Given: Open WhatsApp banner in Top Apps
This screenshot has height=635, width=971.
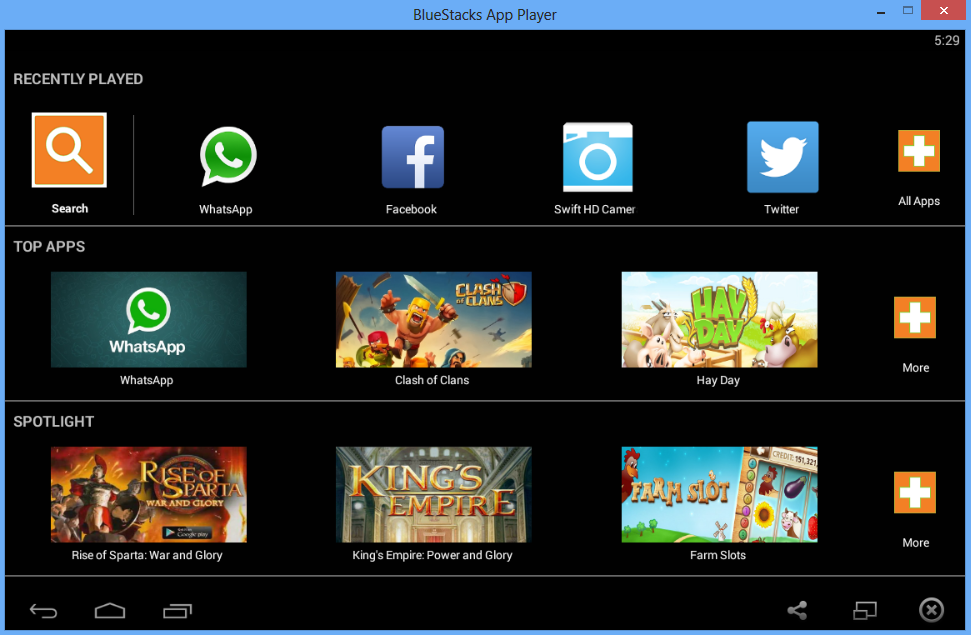Looking at the screenshot, I should pos(149,320).
